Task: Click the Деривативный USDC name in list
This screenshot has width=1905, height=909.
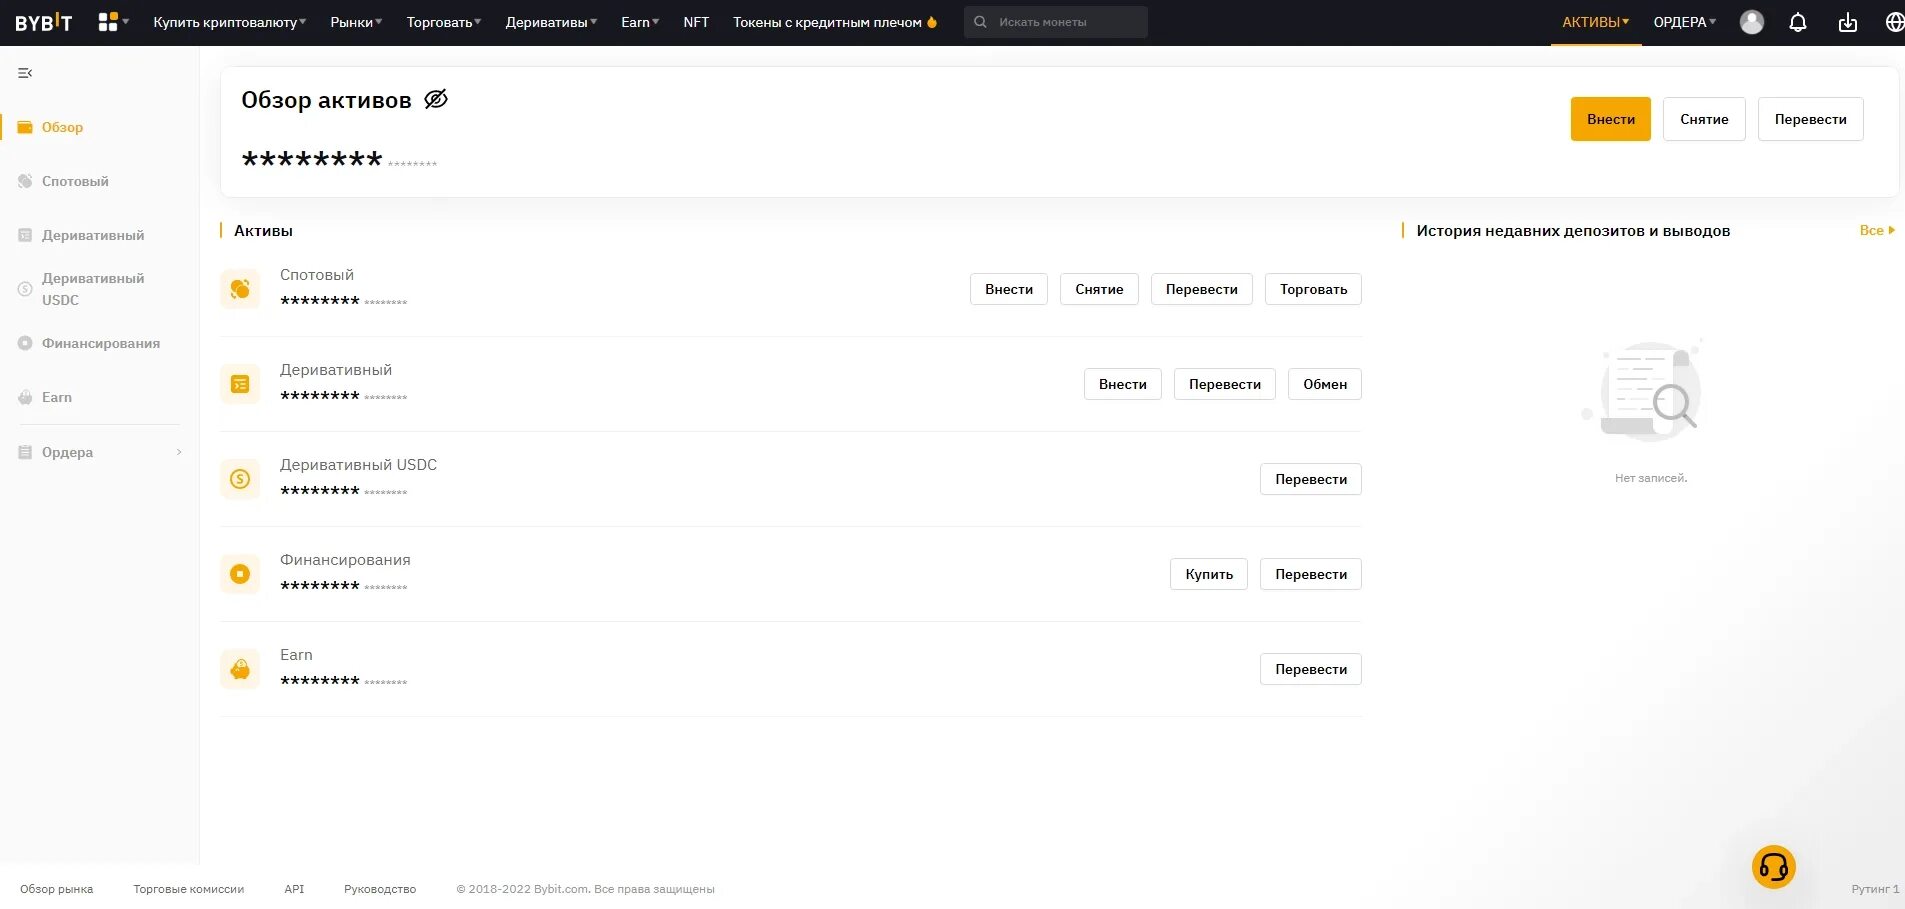Action: pyautogui.click(x=358, y=465)
